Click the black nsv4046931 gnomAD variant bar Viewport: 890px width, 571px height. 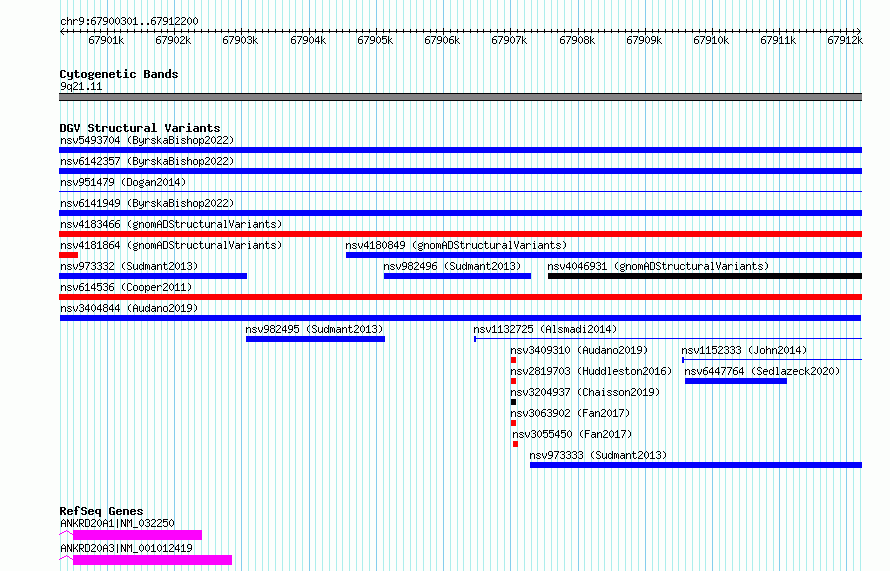click(705, 276)
